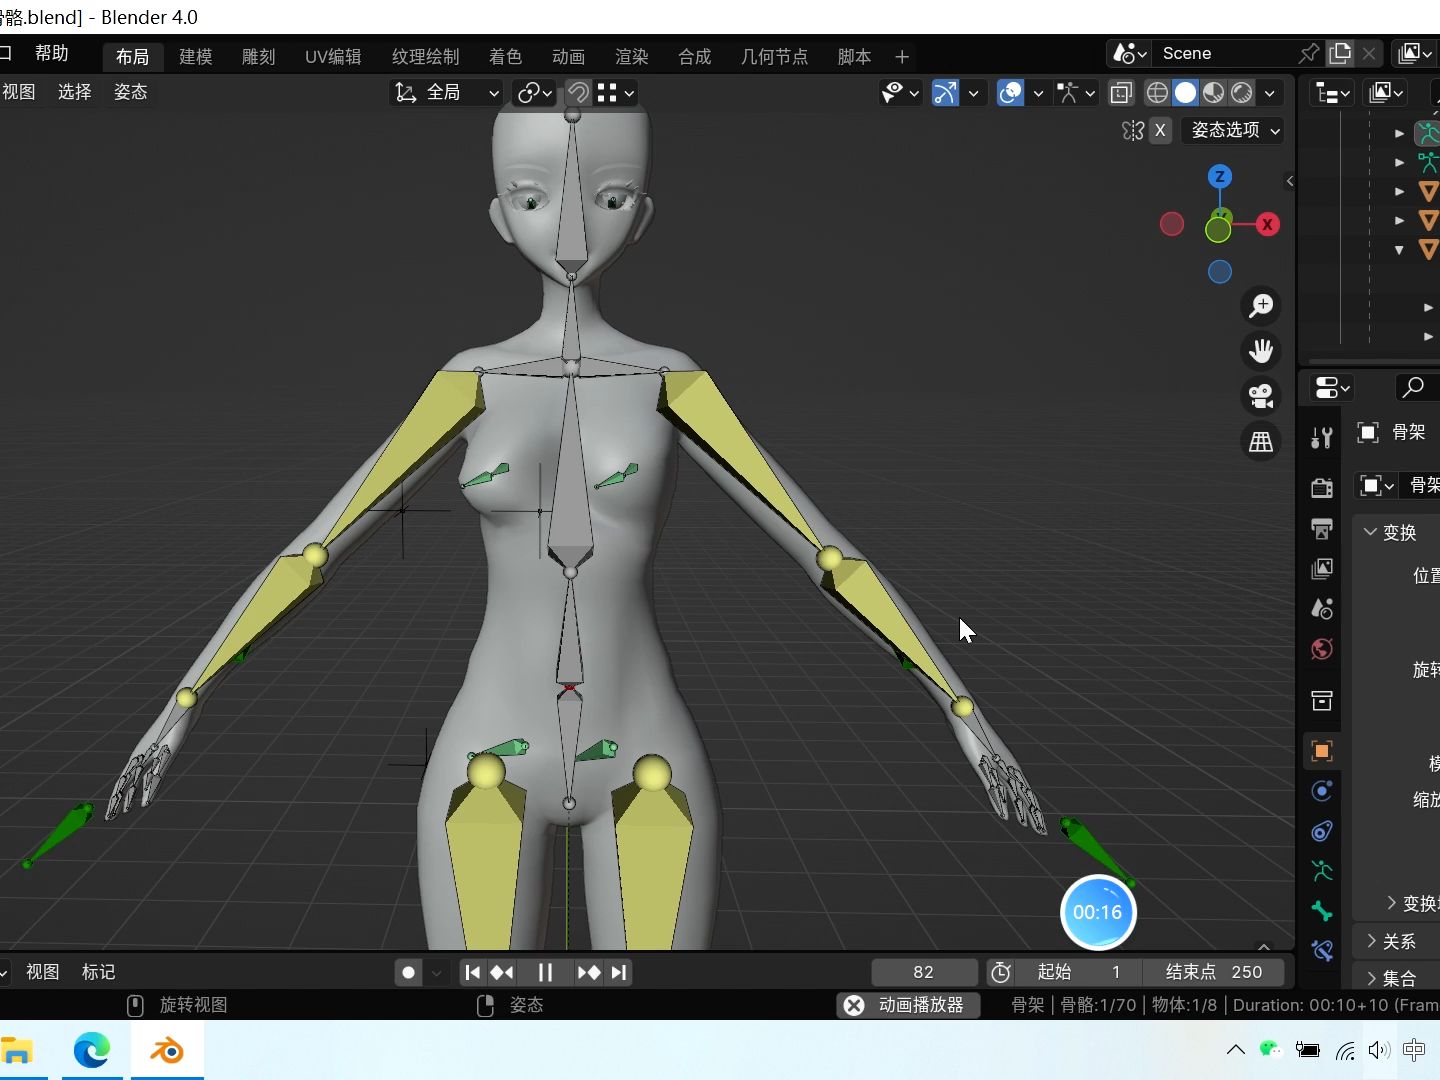Open the 几何节点 workspace tab

pos(774,57)
